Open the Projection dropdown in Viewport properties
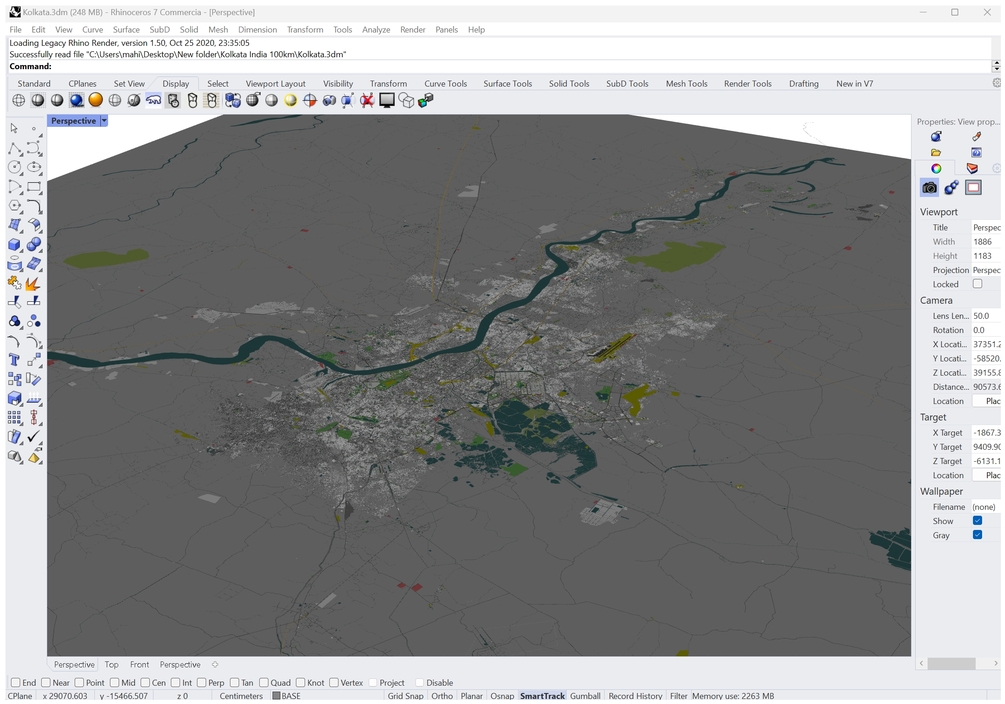This screenshot has height=704, width=1005. click(x=986, y=270)
